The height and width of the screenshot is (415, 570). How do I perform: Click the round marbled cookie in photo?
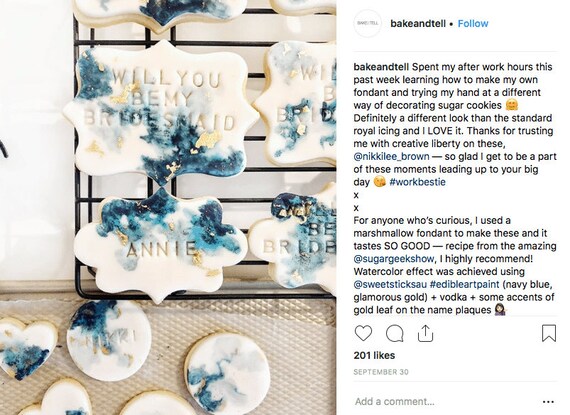[x=227, y=373]
